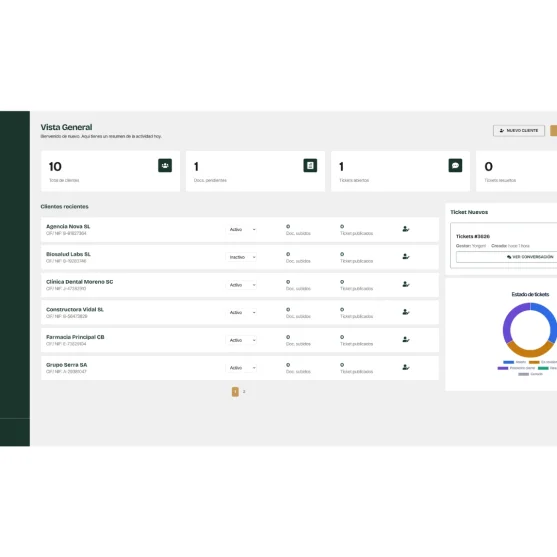The height and width of the screenshot is (557, 557).
Task: Open the Inactivo status dropdown for Biosalud Labs SL
Action: pyautogui.click(x=241, y=257)
